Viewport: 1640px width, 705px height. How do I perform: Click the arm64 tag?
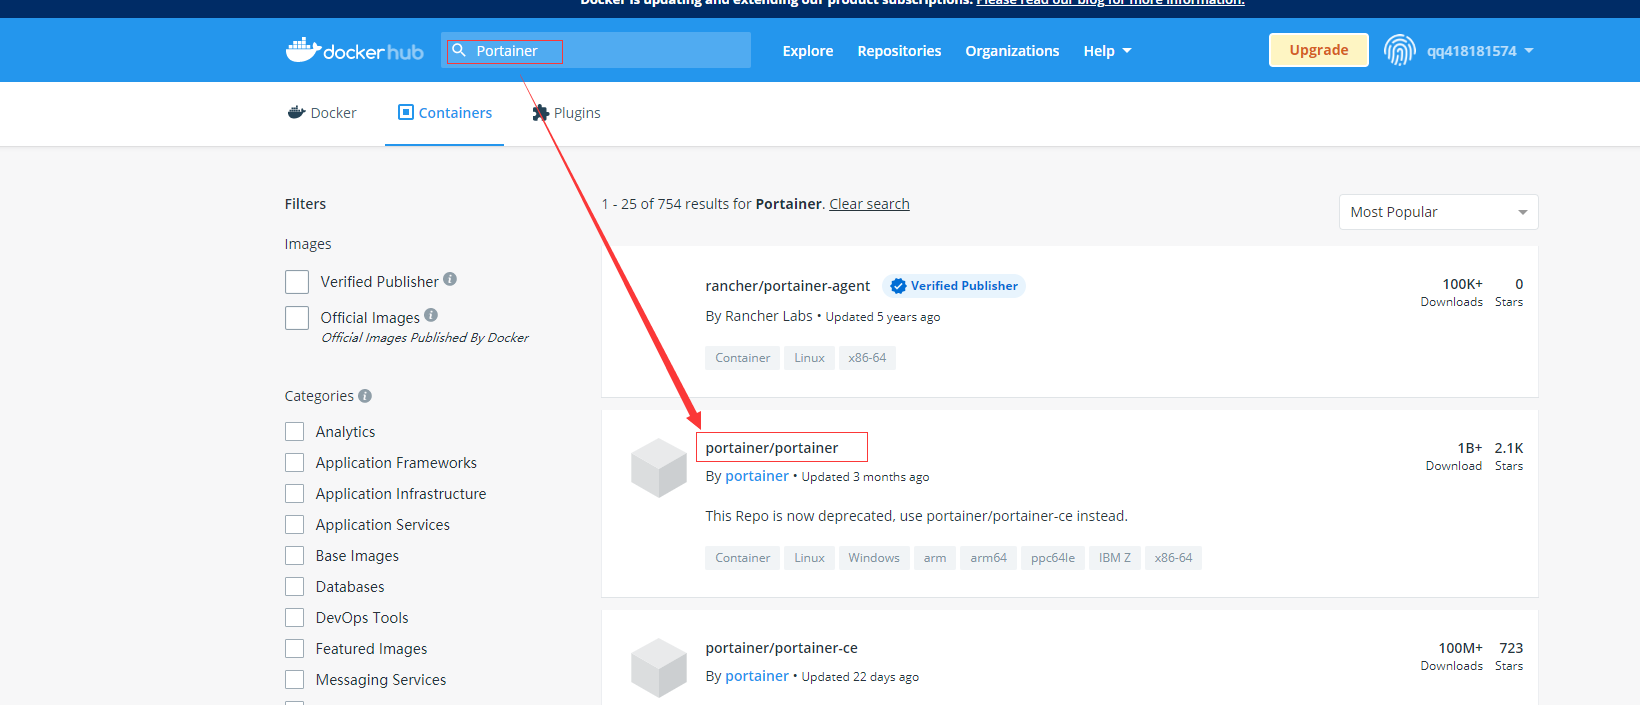pos(989,558)
